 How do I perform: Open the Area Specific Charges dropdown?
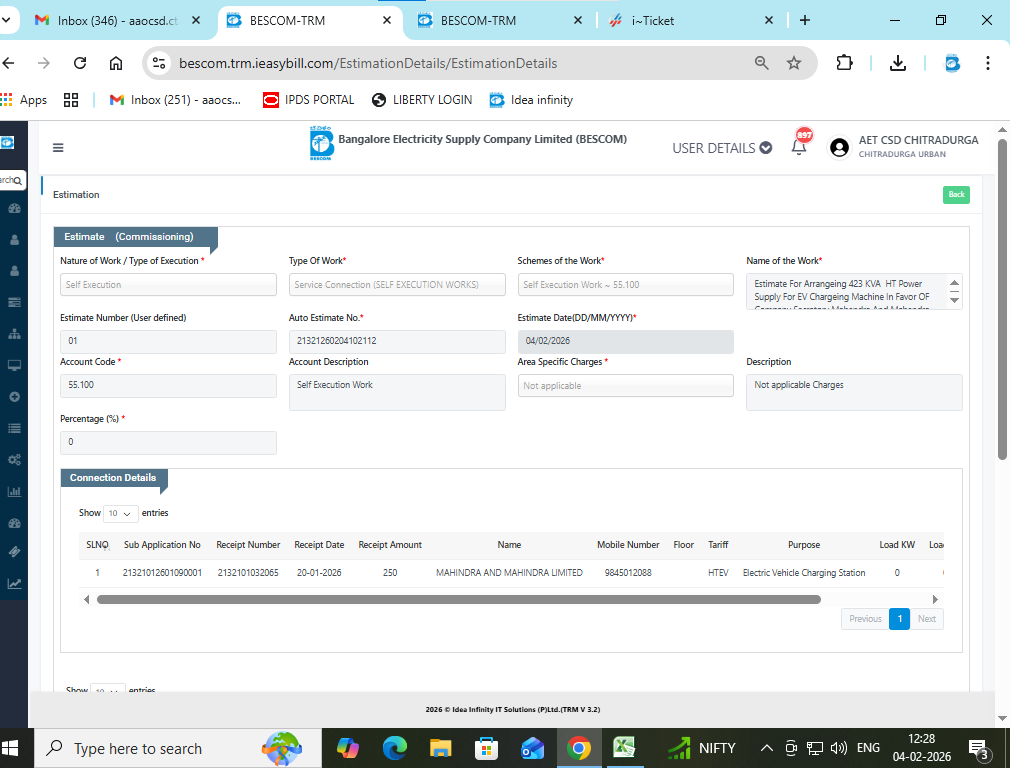point(625,386)
